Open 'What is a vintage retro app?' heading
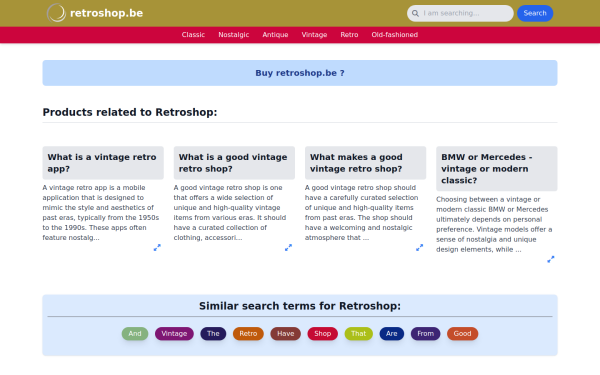 coord(102,163)
